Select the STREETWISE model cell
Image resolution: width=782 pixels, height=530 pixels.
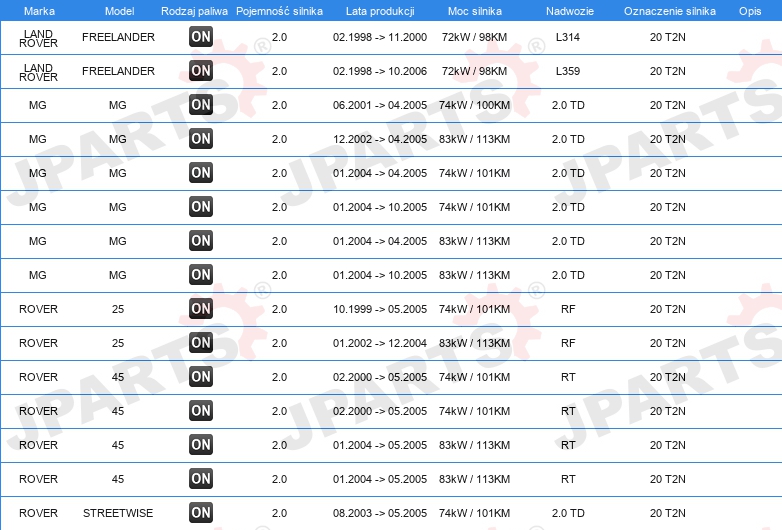118,513
